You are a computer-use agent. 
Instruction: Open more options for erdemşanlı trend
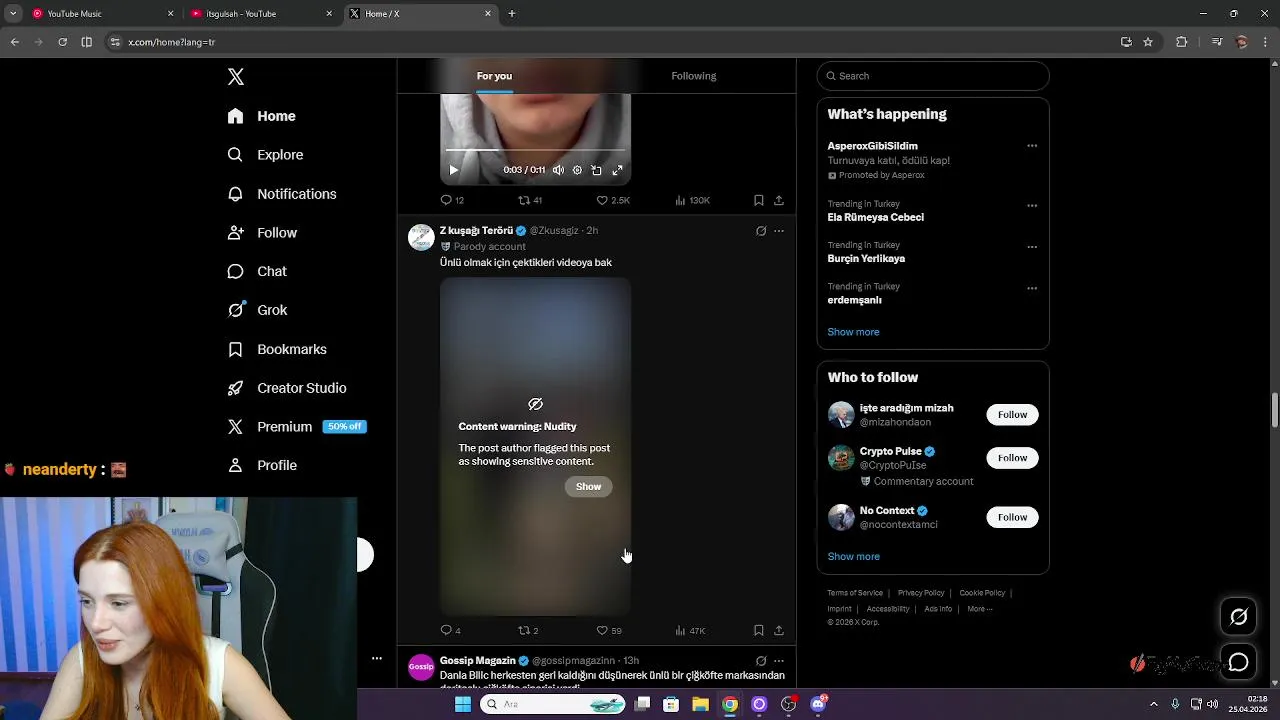pos(1032,288)
